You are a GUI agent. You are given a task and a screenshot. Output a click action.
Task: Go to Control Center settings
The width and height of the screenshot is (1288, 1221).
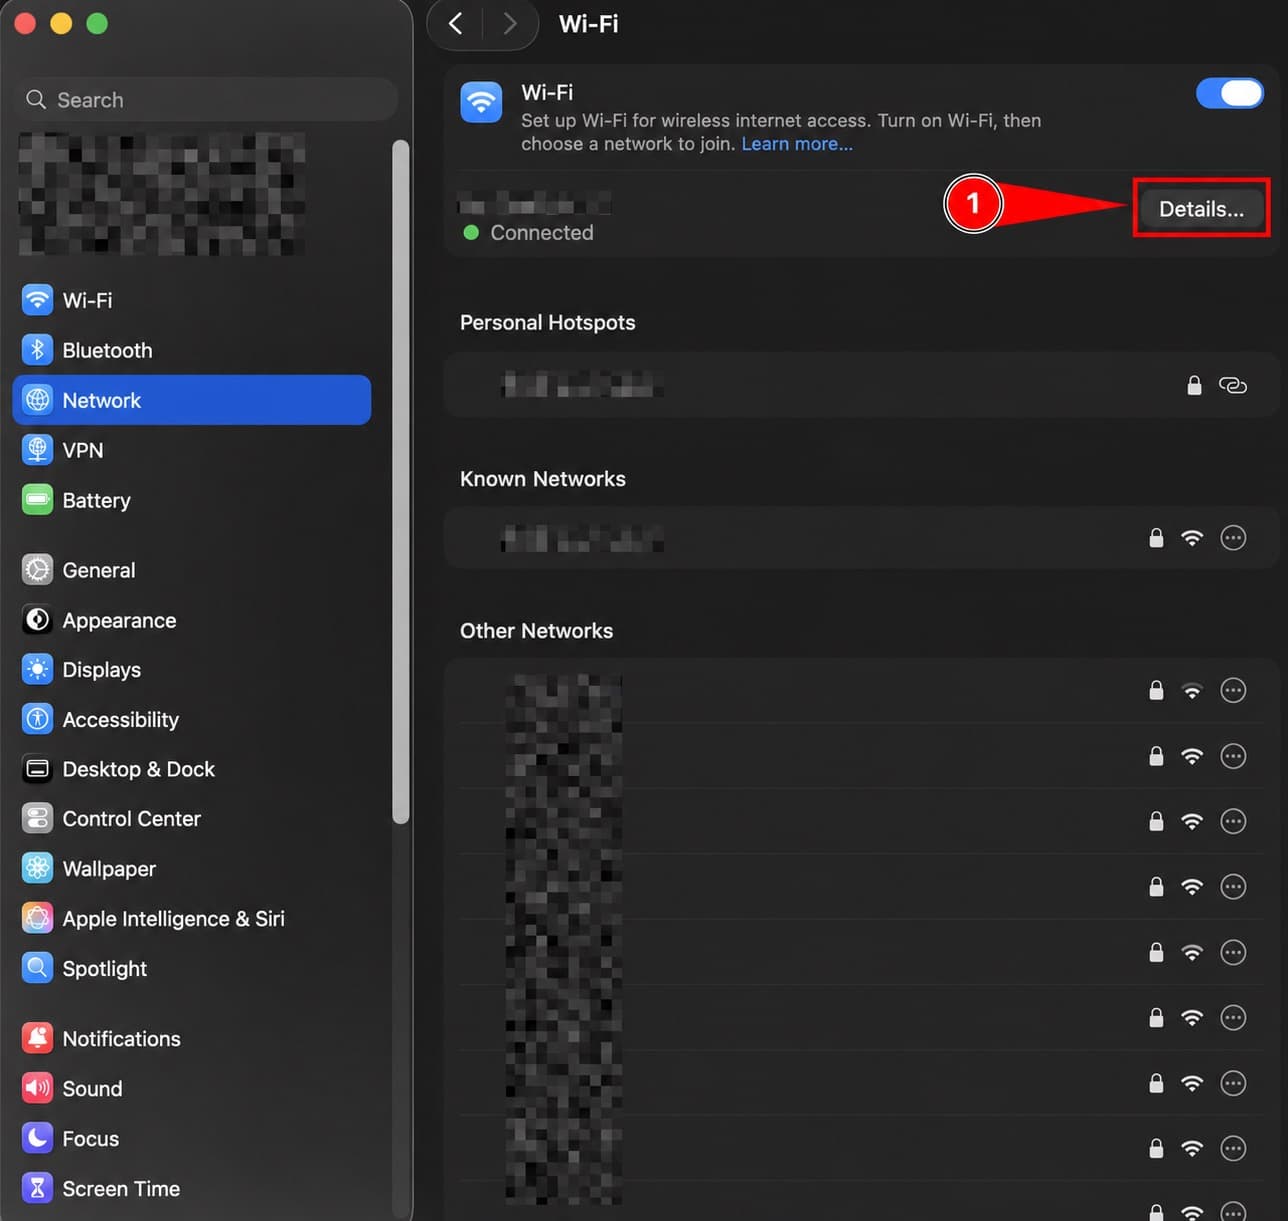(x=191, y=819)
